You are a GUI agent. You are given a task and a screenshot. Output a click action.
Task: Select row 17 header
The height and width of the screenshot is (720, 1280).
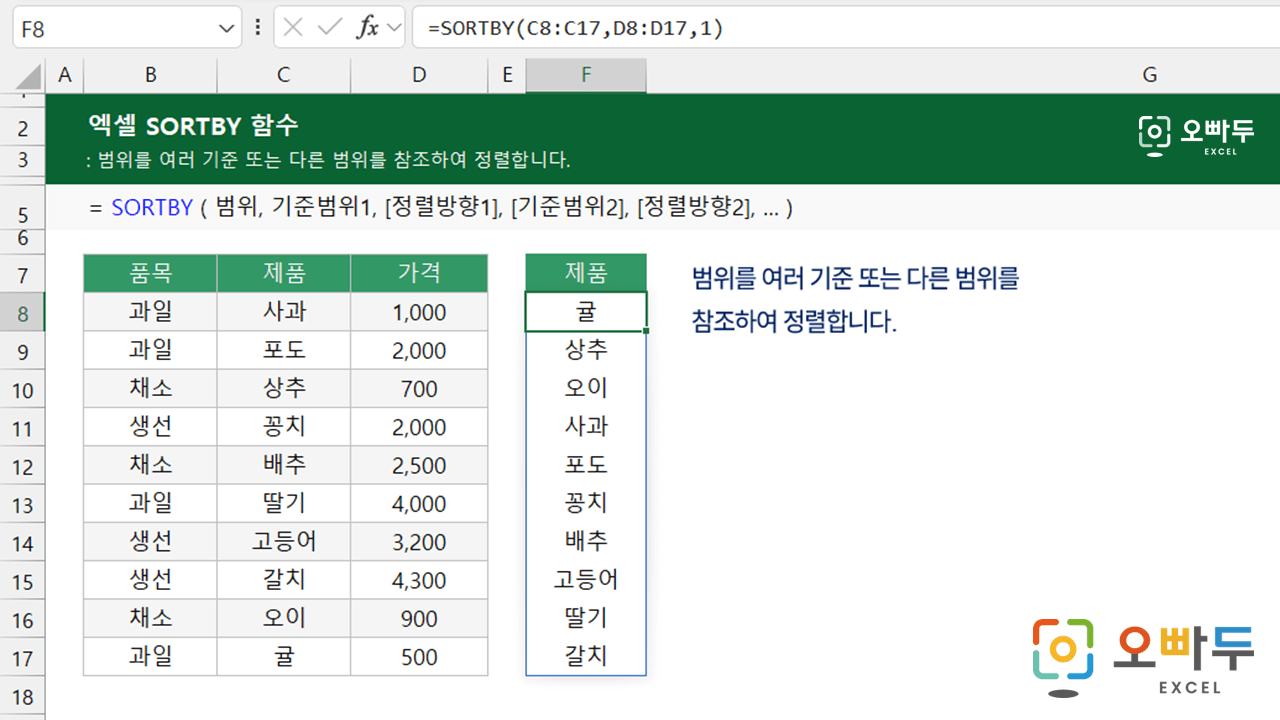23,658
